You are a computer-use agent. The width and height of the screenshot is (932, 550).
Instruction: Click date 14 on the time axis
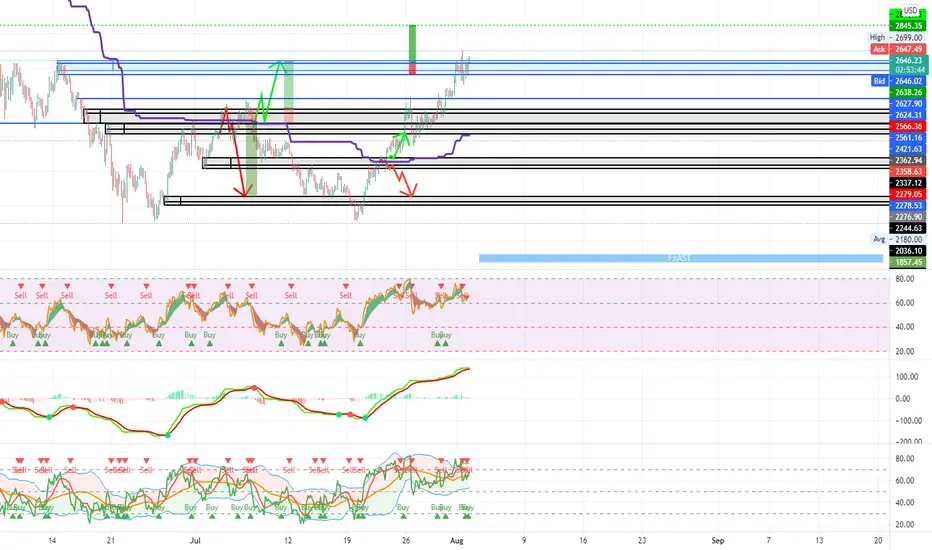coord(52,540)
